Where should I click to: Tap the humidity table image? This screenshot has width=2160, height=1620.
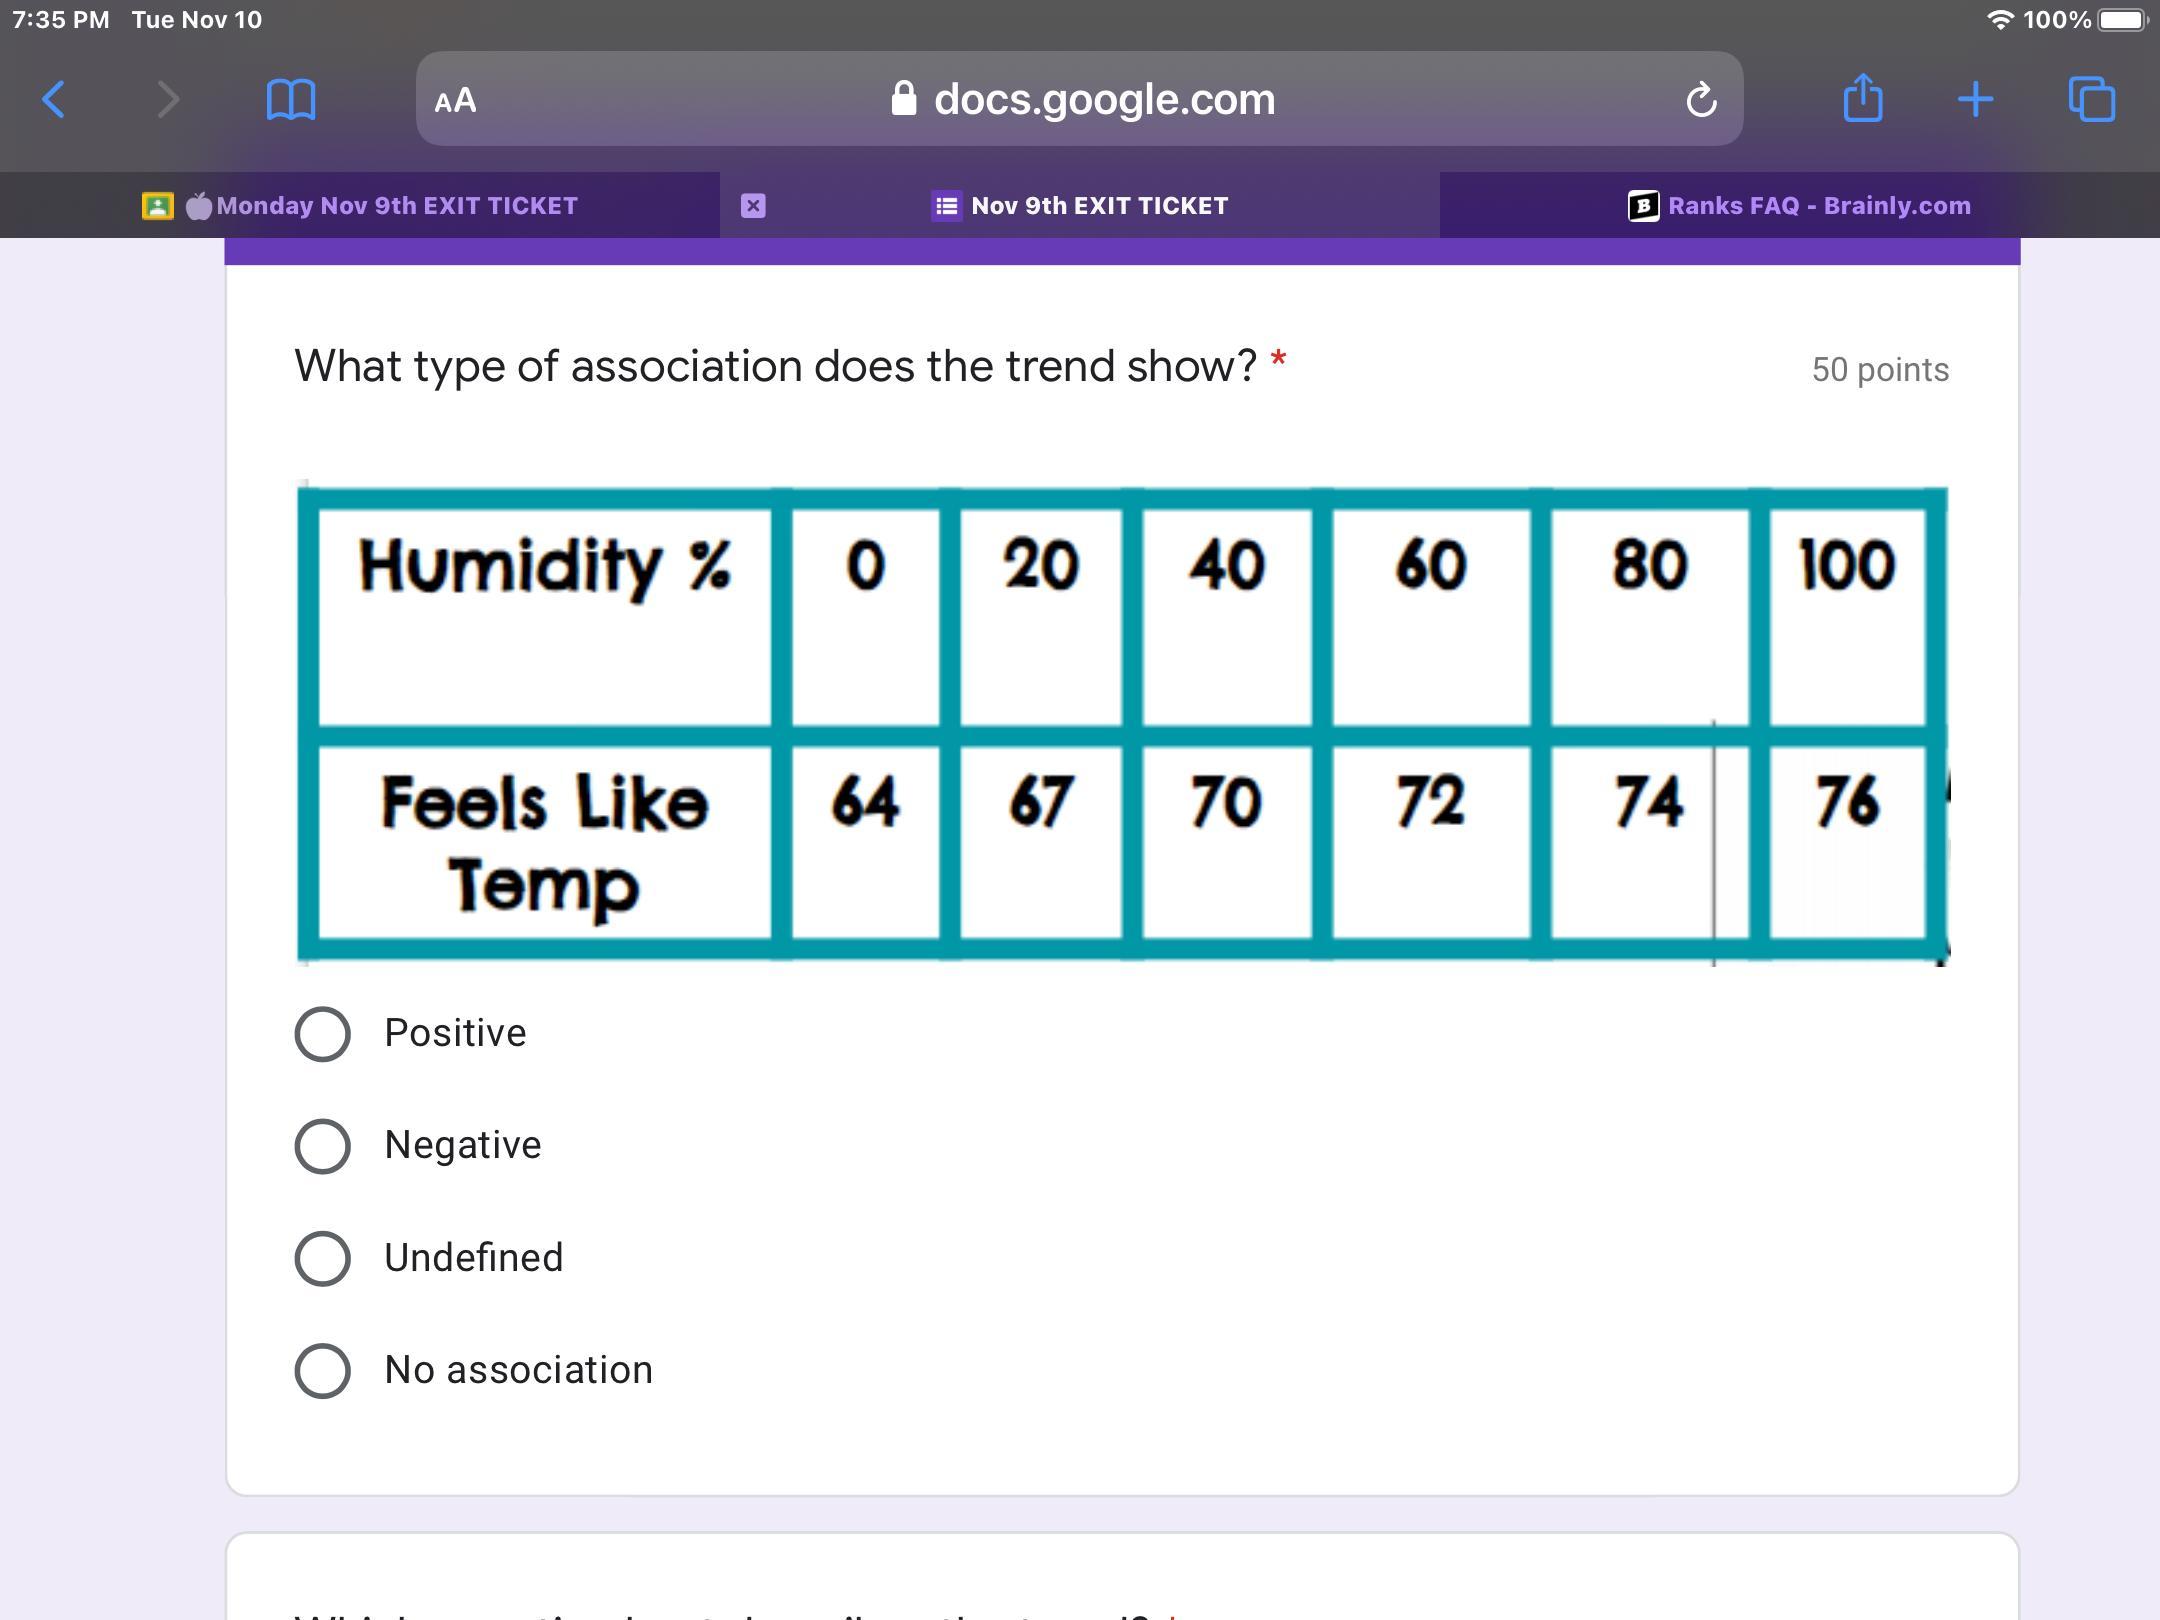tap(1122, 724)
